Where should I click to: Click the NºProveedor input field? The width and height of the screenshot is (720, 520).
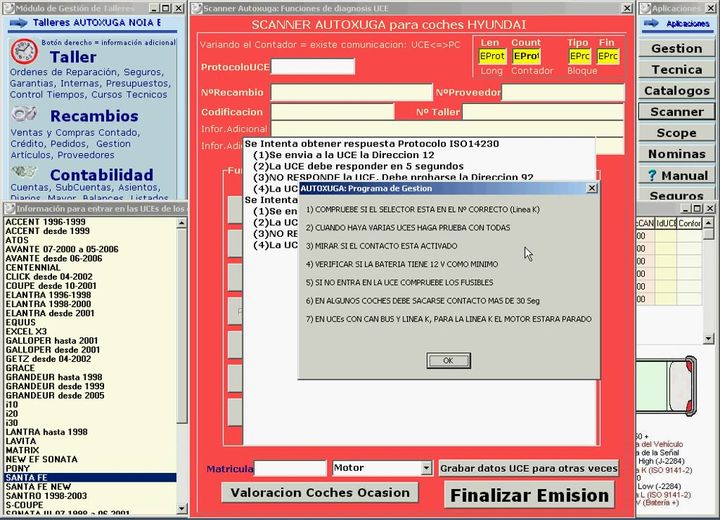563,92
